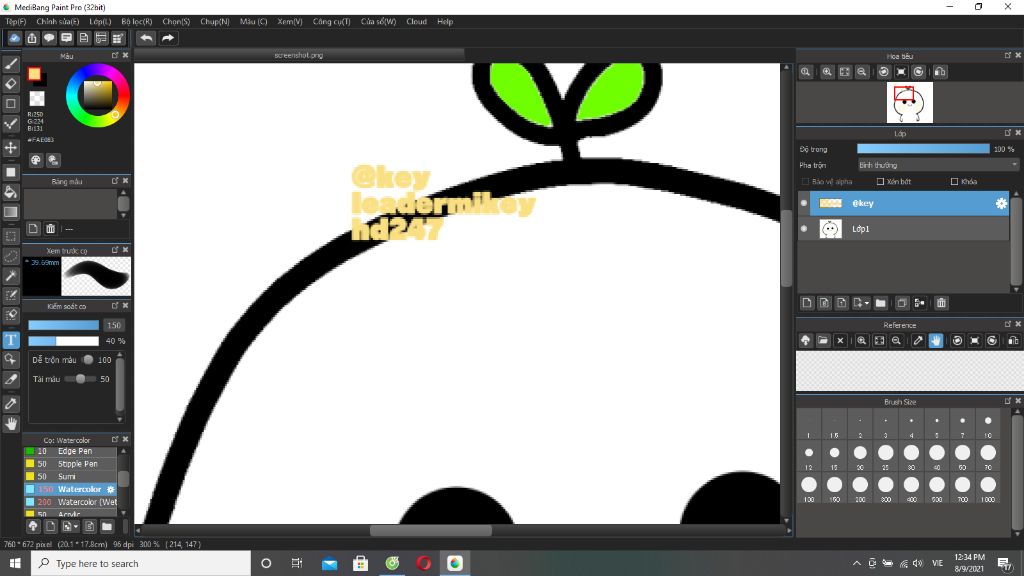Screen dimensions: 1024x576
Task: Open the Windows Start menu
Action: (15, 563)
